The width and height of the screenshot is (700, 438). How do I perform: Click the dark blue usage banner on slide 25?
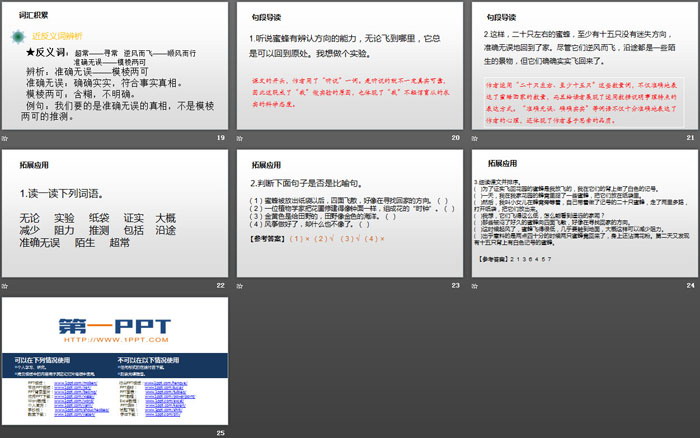114,364
